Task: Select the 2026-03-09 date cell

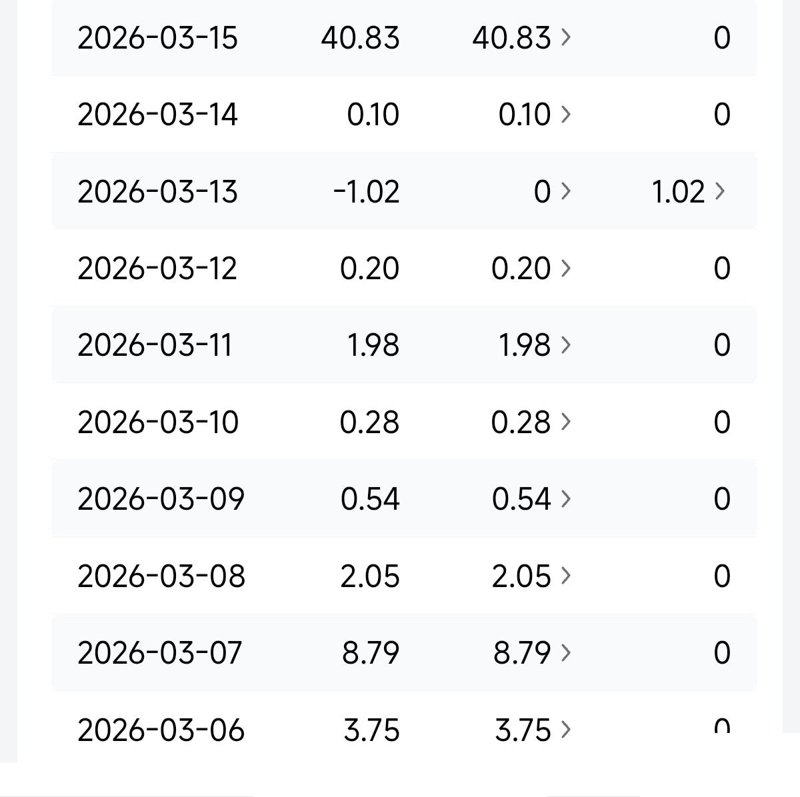Action: pos(161,499)
